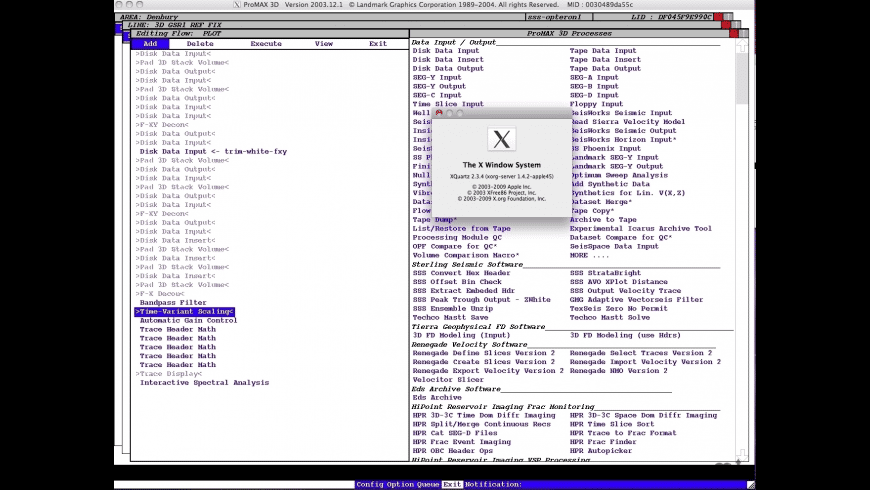Viewport: 870px width, 490px height.
Task: Click the Add menu in Editing Flow
Action: [150, 44]
